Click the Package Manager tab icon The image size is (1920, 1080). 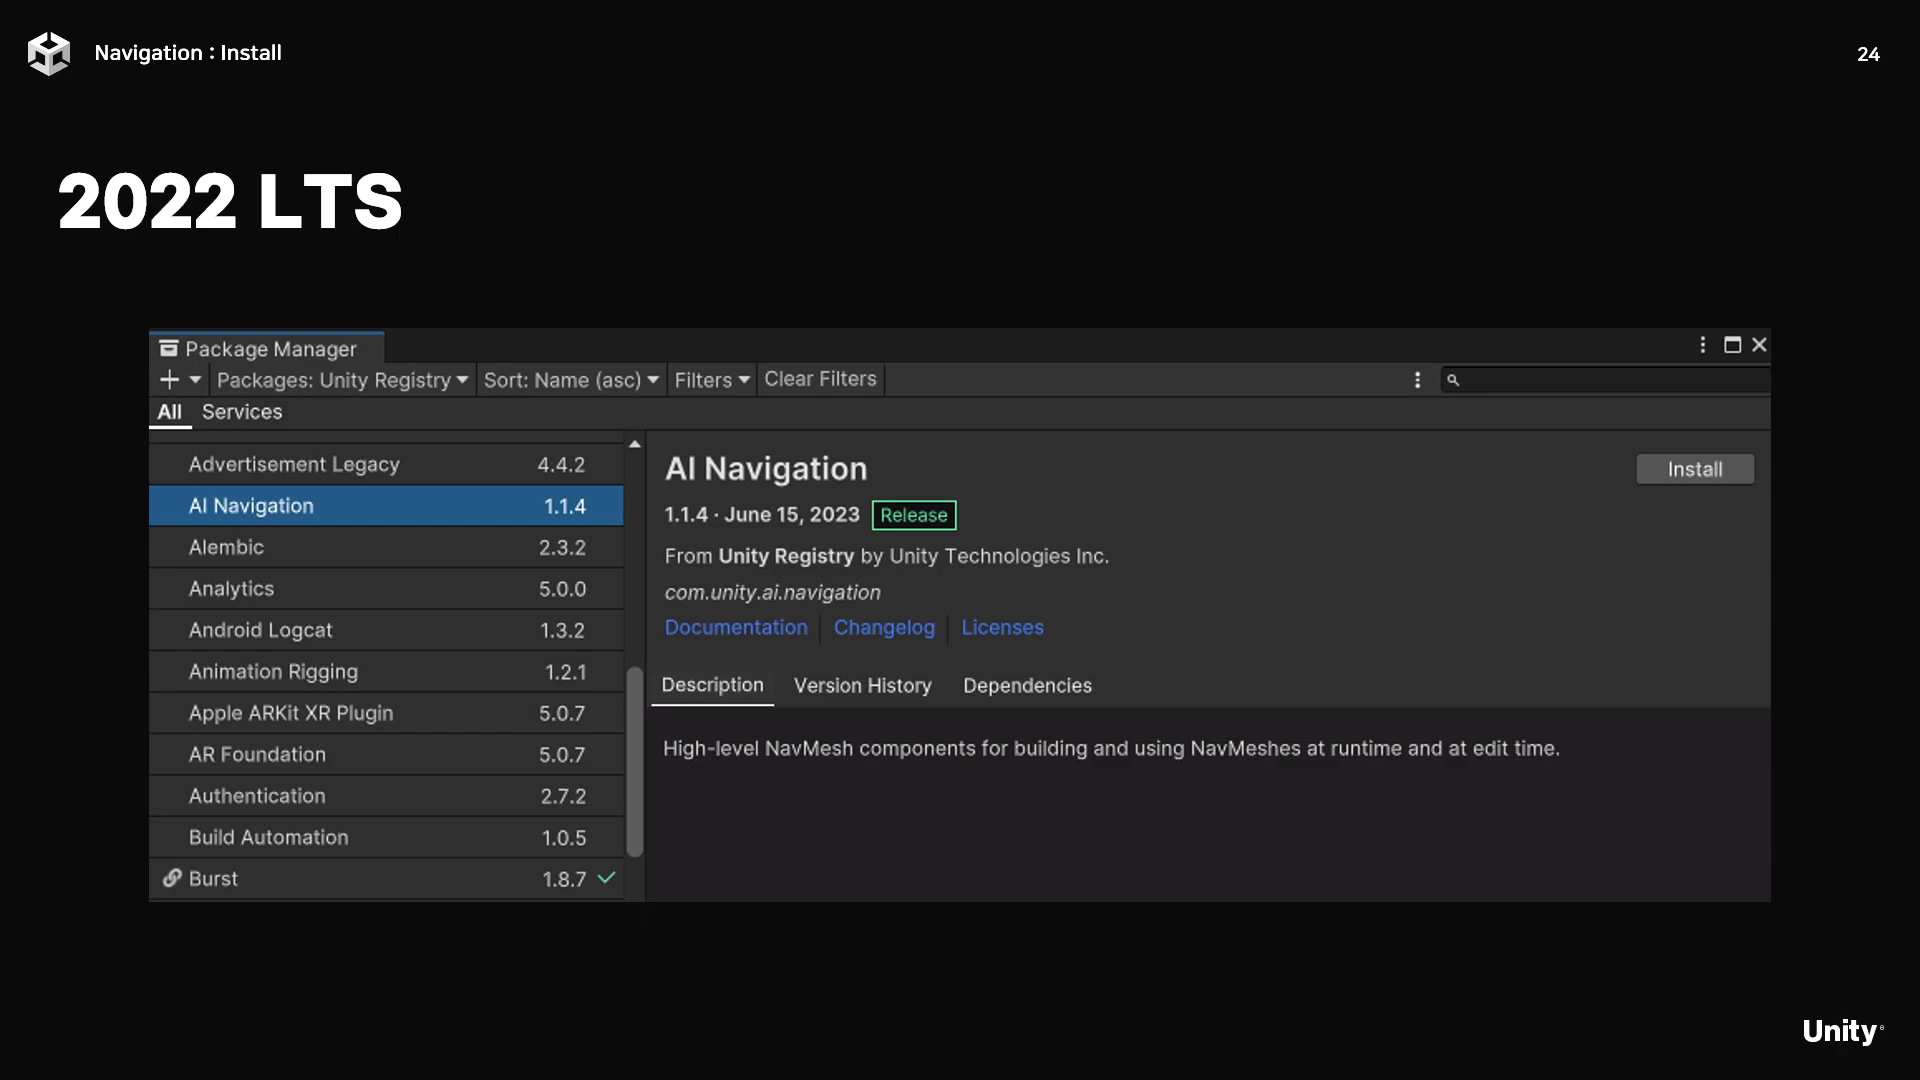click(x=169, y=348)
